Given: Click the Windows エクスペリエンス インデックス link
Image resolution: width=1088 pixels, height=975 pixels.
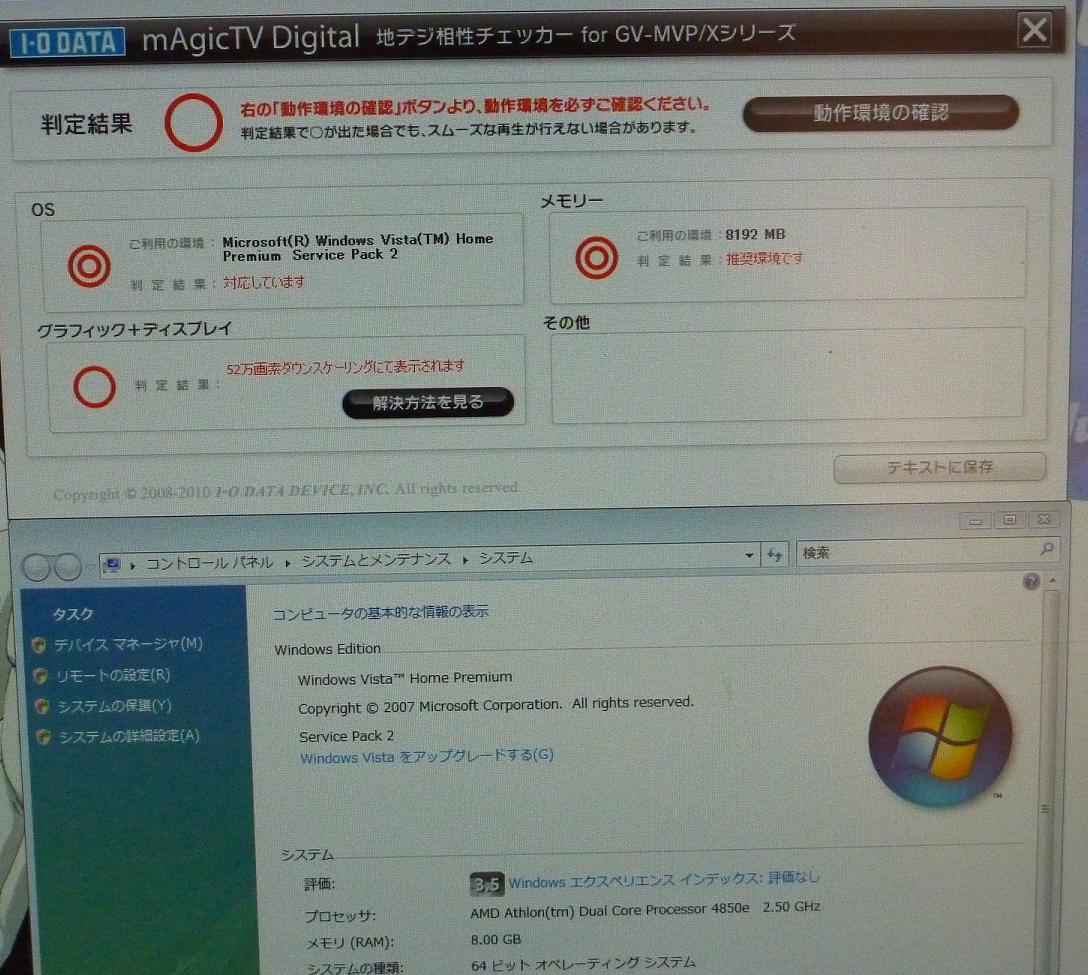Looking at the screenshot, I should click(x=664, y=880).
